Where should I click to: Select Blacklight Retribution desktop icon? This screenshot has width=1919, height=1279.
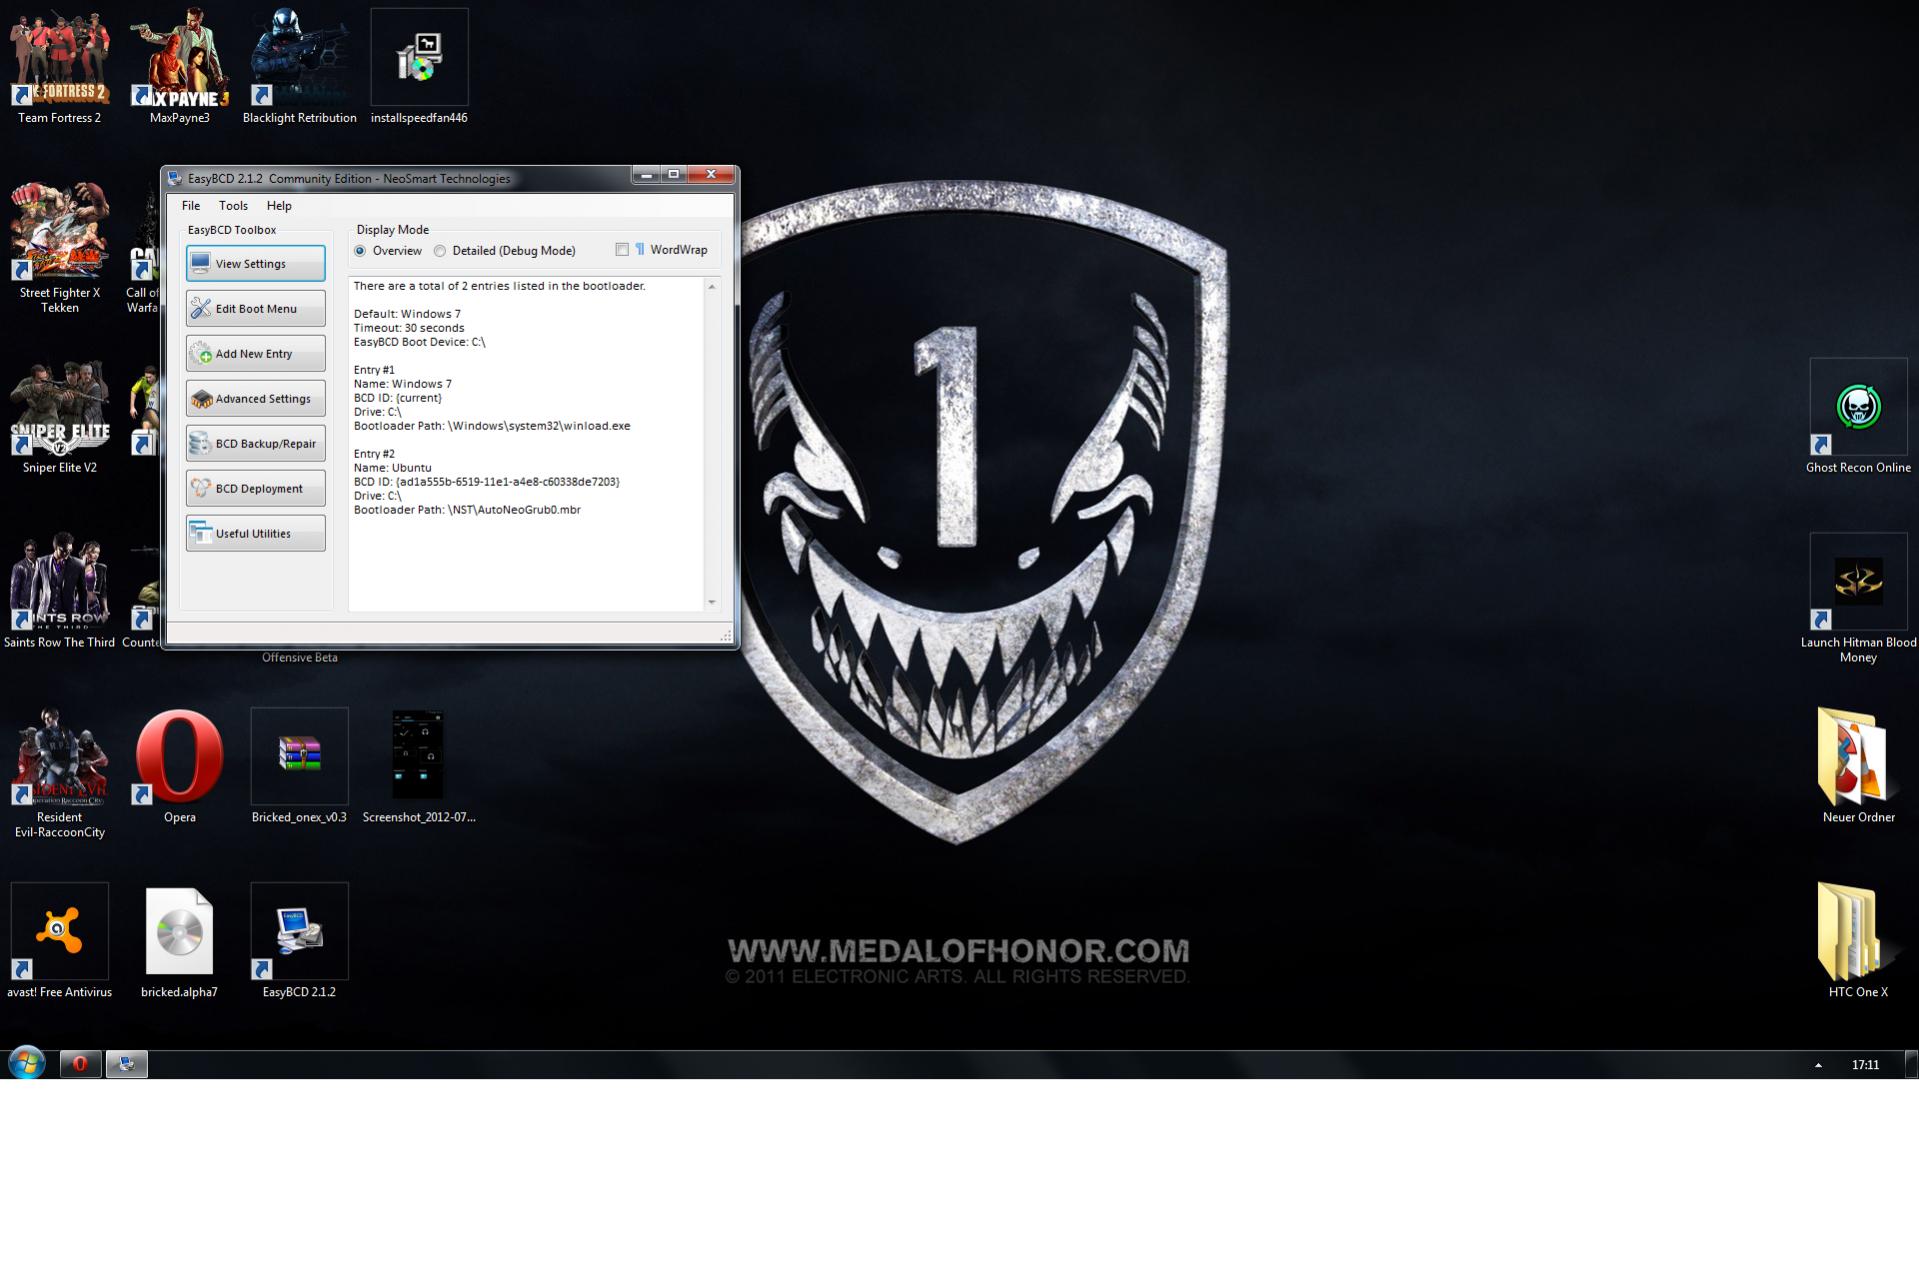[299, 66]
